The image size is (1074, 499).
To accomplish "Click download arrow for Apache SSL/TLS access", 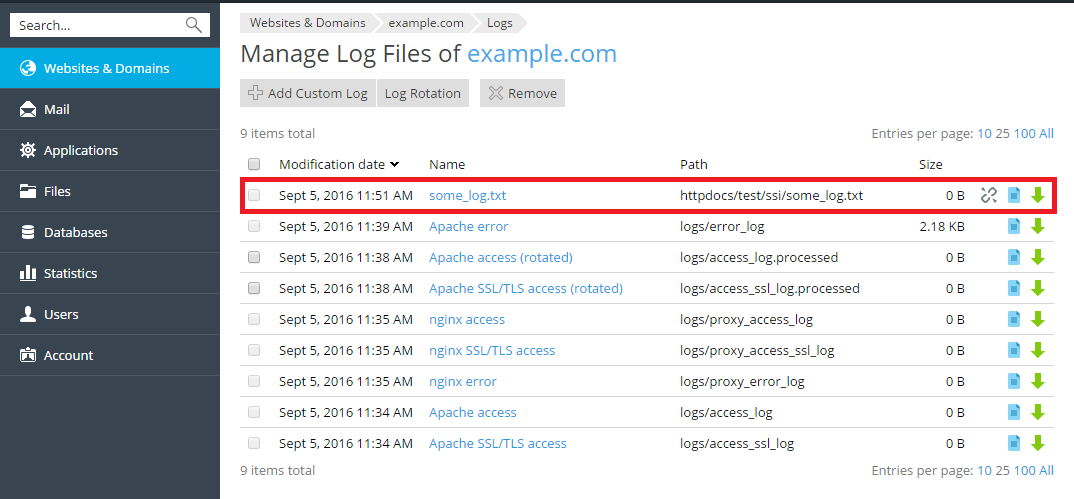I will [1038, 444].
